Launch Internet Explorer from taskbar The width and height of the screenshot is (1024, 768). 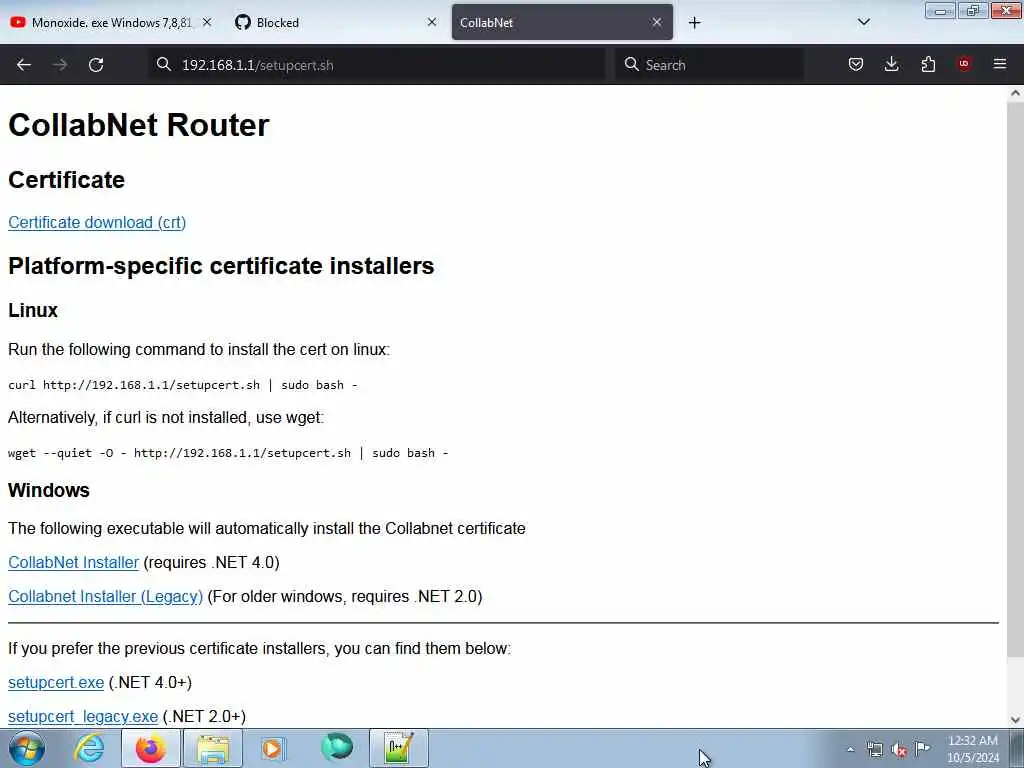(x=89, y=748)
